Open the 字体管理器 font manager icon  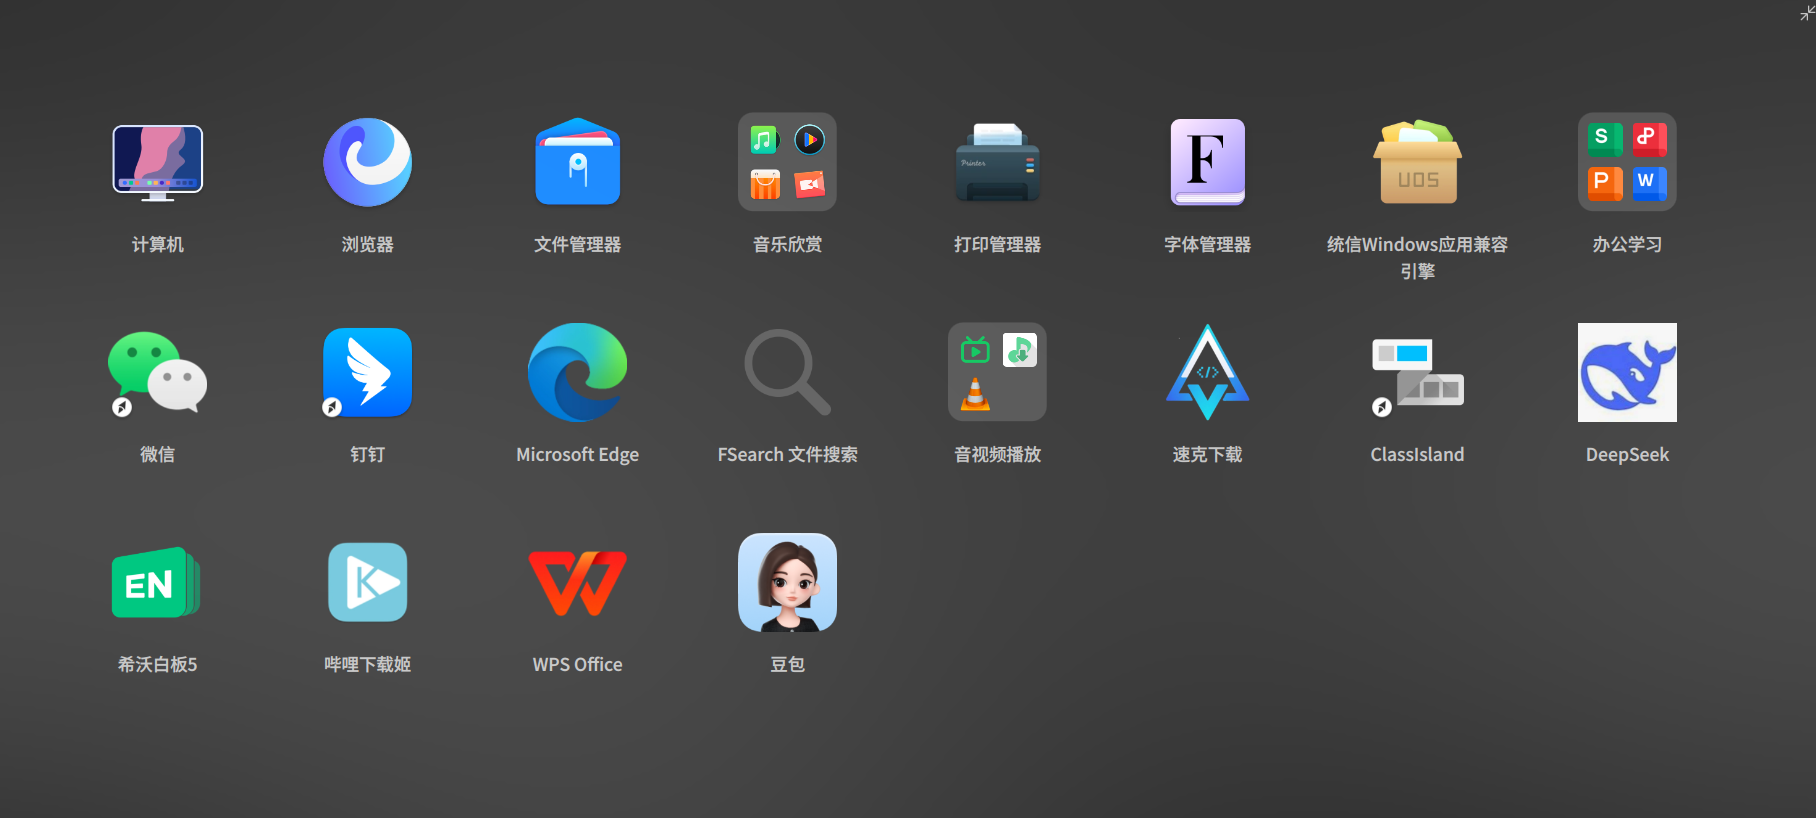coord(1208,162)
